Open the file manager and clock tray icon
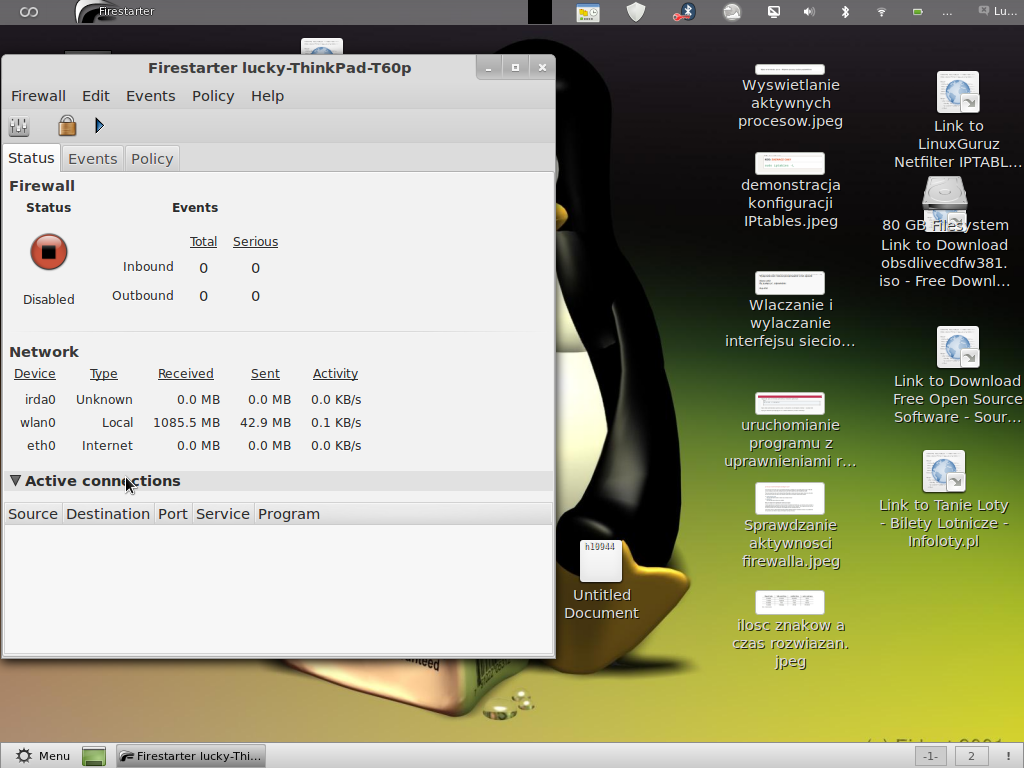This screenshot has width=1024, height=768. (588, 12)
